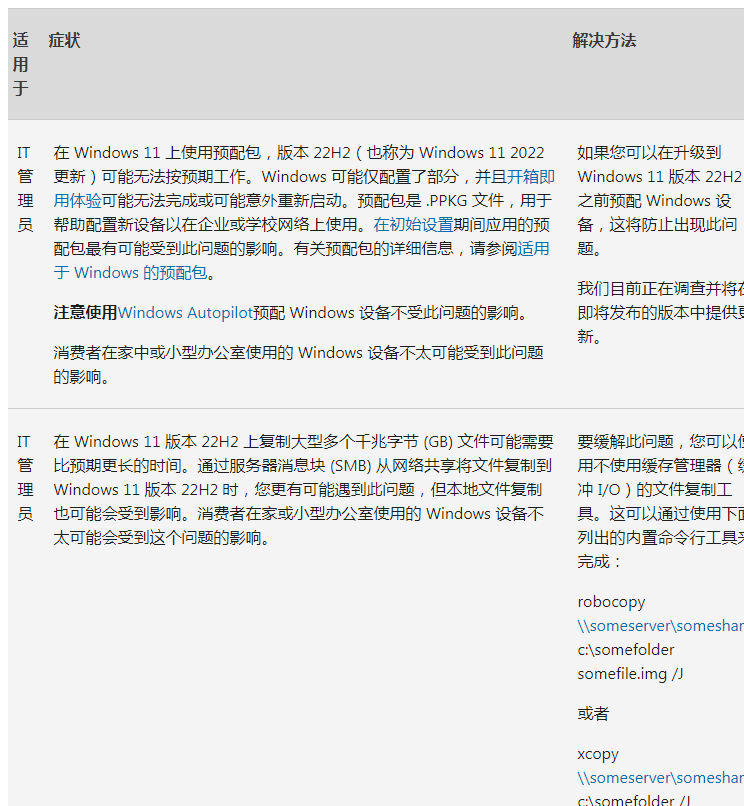Screen dimensions: 744x806
Task: Open the Windows Autopilot link
Action: click(185, 313)
